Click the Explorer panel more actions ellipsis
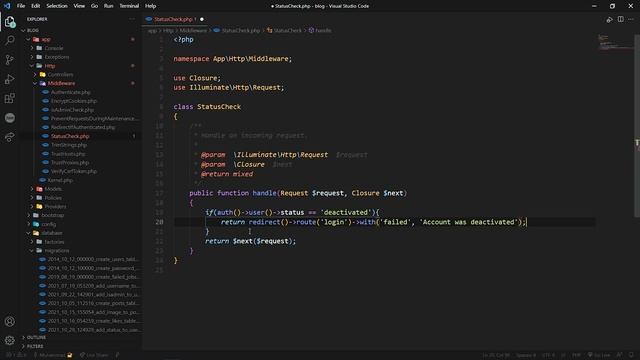The image size is (640, 360). [131, 19]
